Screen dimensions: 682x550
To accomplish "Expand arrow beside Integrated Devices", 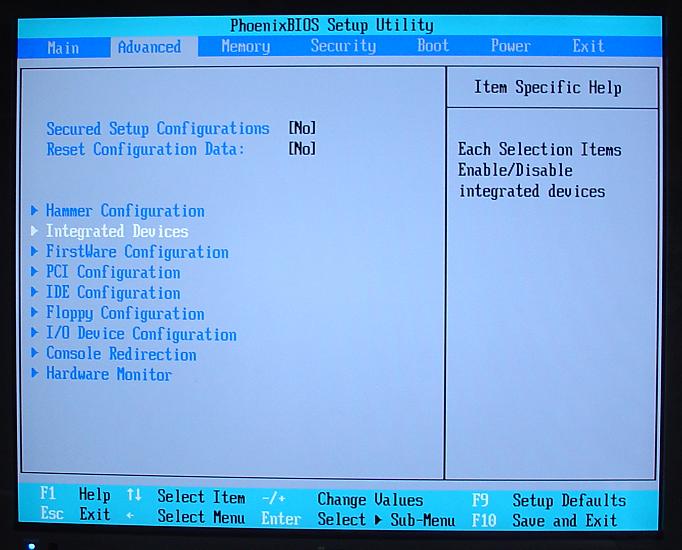I will click(x=34, y=231).
